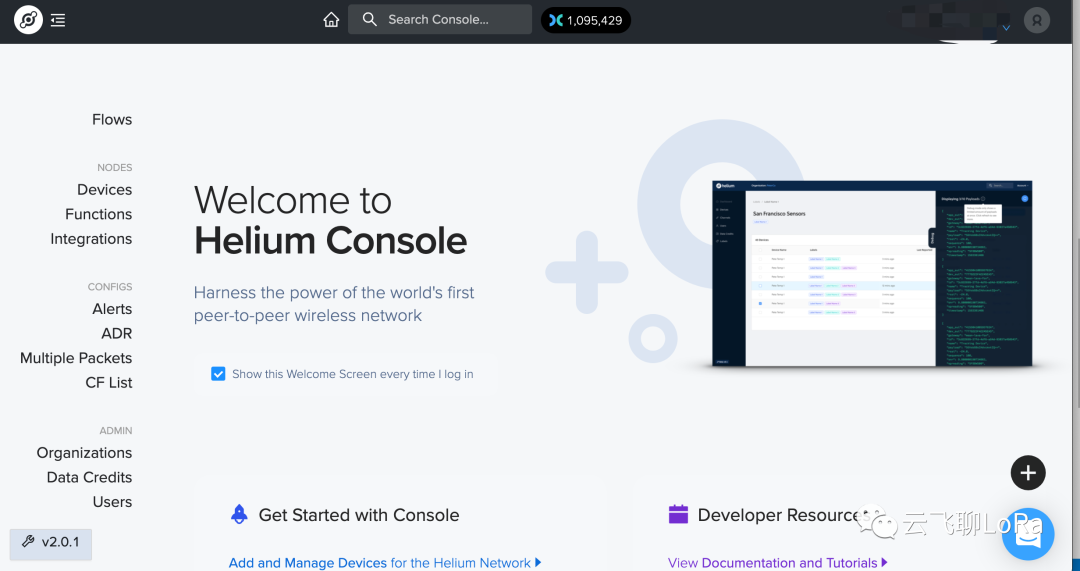Focus the Search Console input field
The height and width of the screenshot is (571, 1080).
pyautogui.click(x=439, y=19)
